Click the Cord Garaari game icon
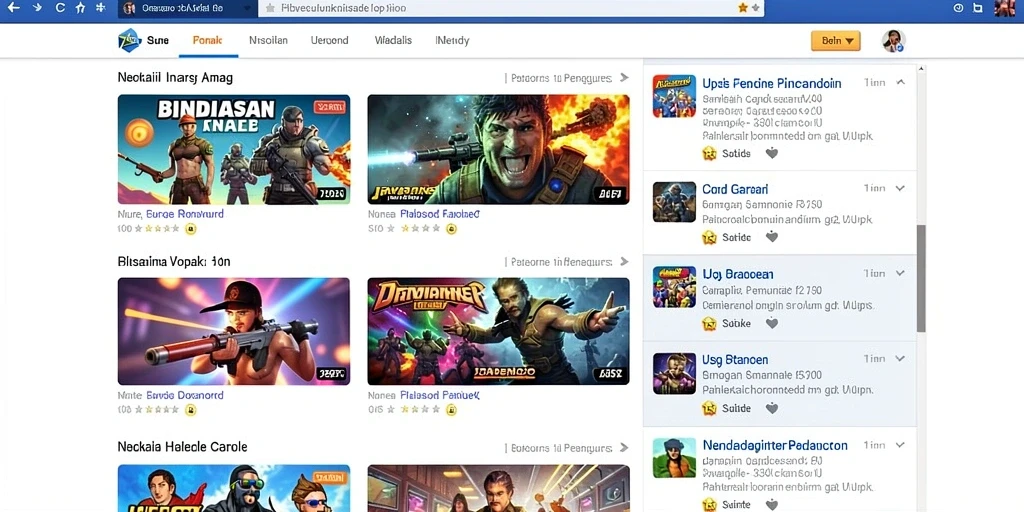The width and height of the screenshot is (1024, 512). click(674, 202)
